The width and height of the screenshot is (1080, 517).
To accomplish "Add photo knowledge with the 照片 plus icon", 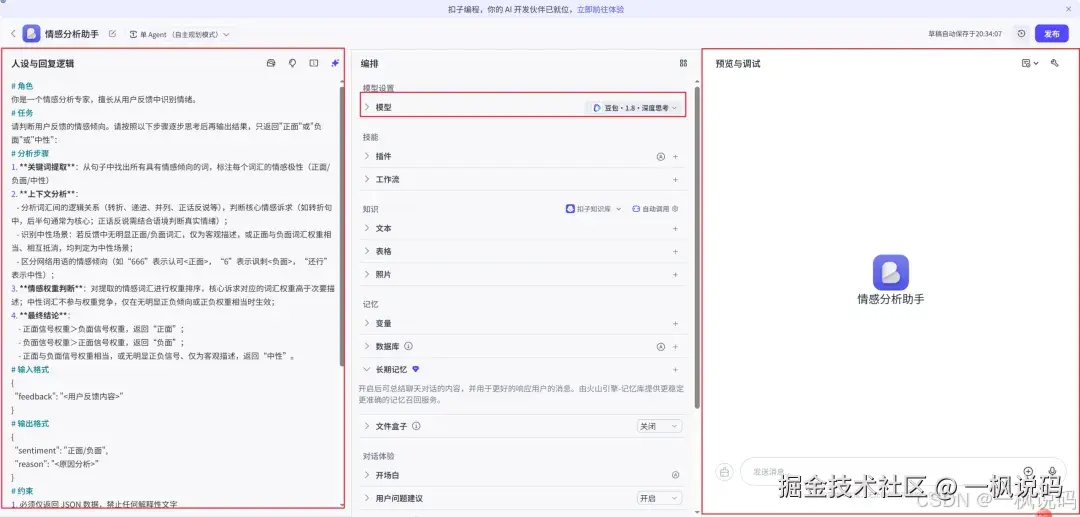I will click(x=675, y=274).
